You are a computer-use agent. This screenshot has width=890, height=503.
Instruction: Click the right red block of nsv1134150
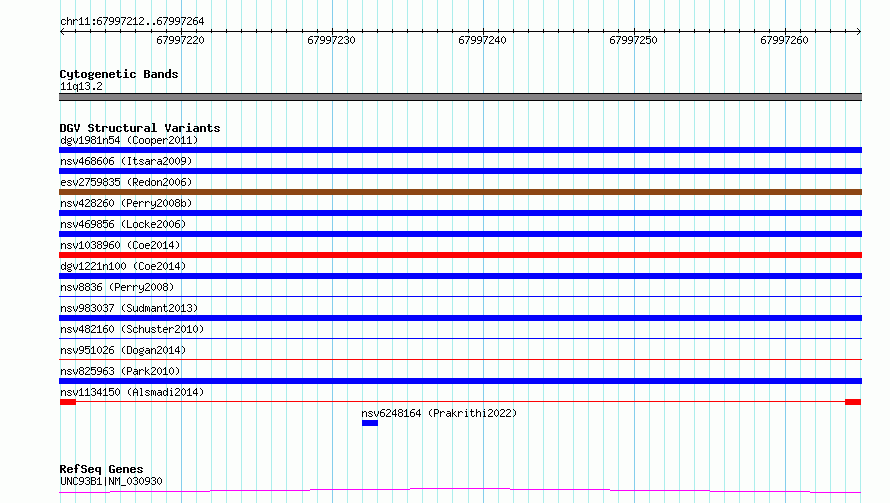[853, 402]
